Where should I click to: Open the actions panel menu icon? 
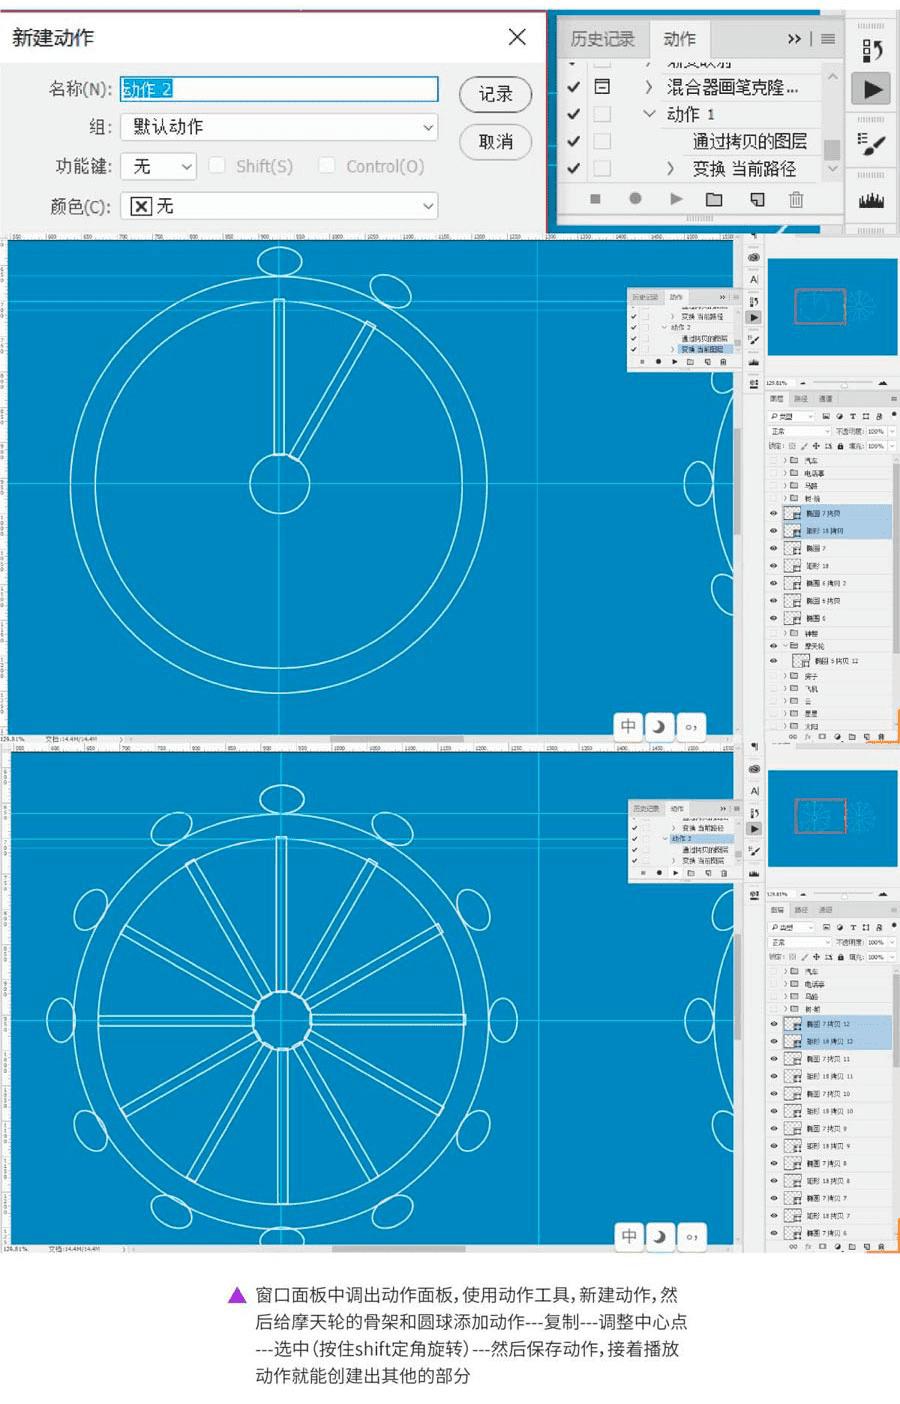828,39
